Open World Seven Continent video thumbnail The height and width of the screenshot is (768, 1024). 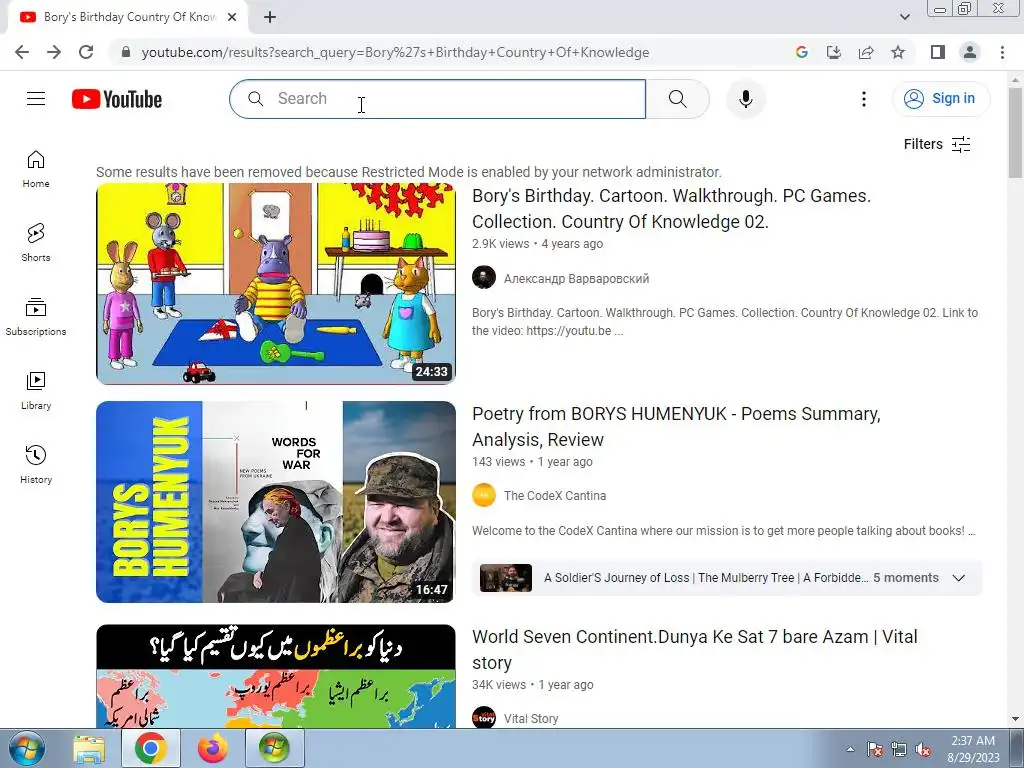pos(276,676)
